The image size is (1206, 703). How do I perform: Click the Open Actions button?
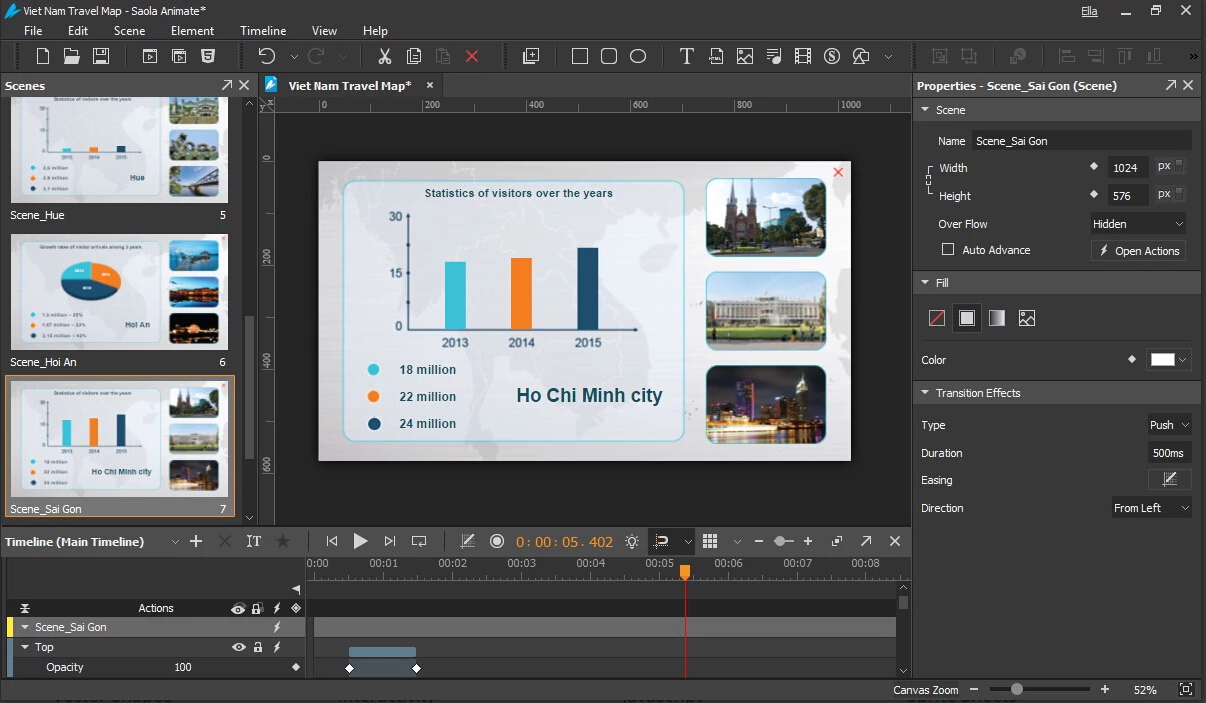coord(1138,250)
